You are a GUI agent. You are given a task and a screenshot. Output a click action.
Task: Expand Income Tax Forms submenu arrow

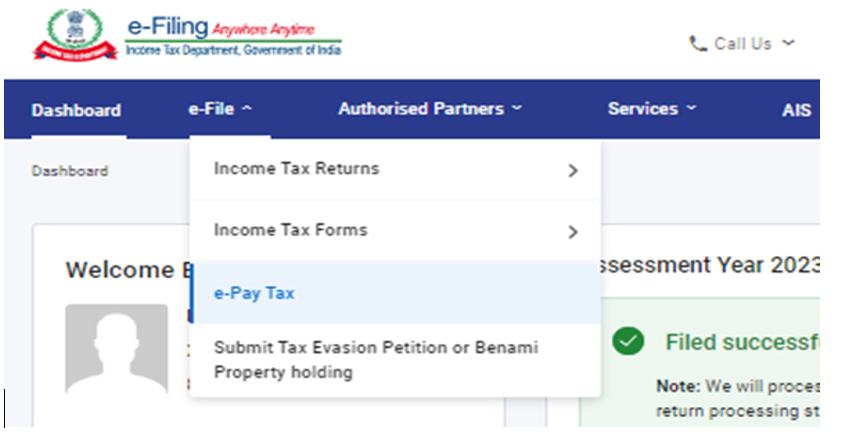[573, 232]
